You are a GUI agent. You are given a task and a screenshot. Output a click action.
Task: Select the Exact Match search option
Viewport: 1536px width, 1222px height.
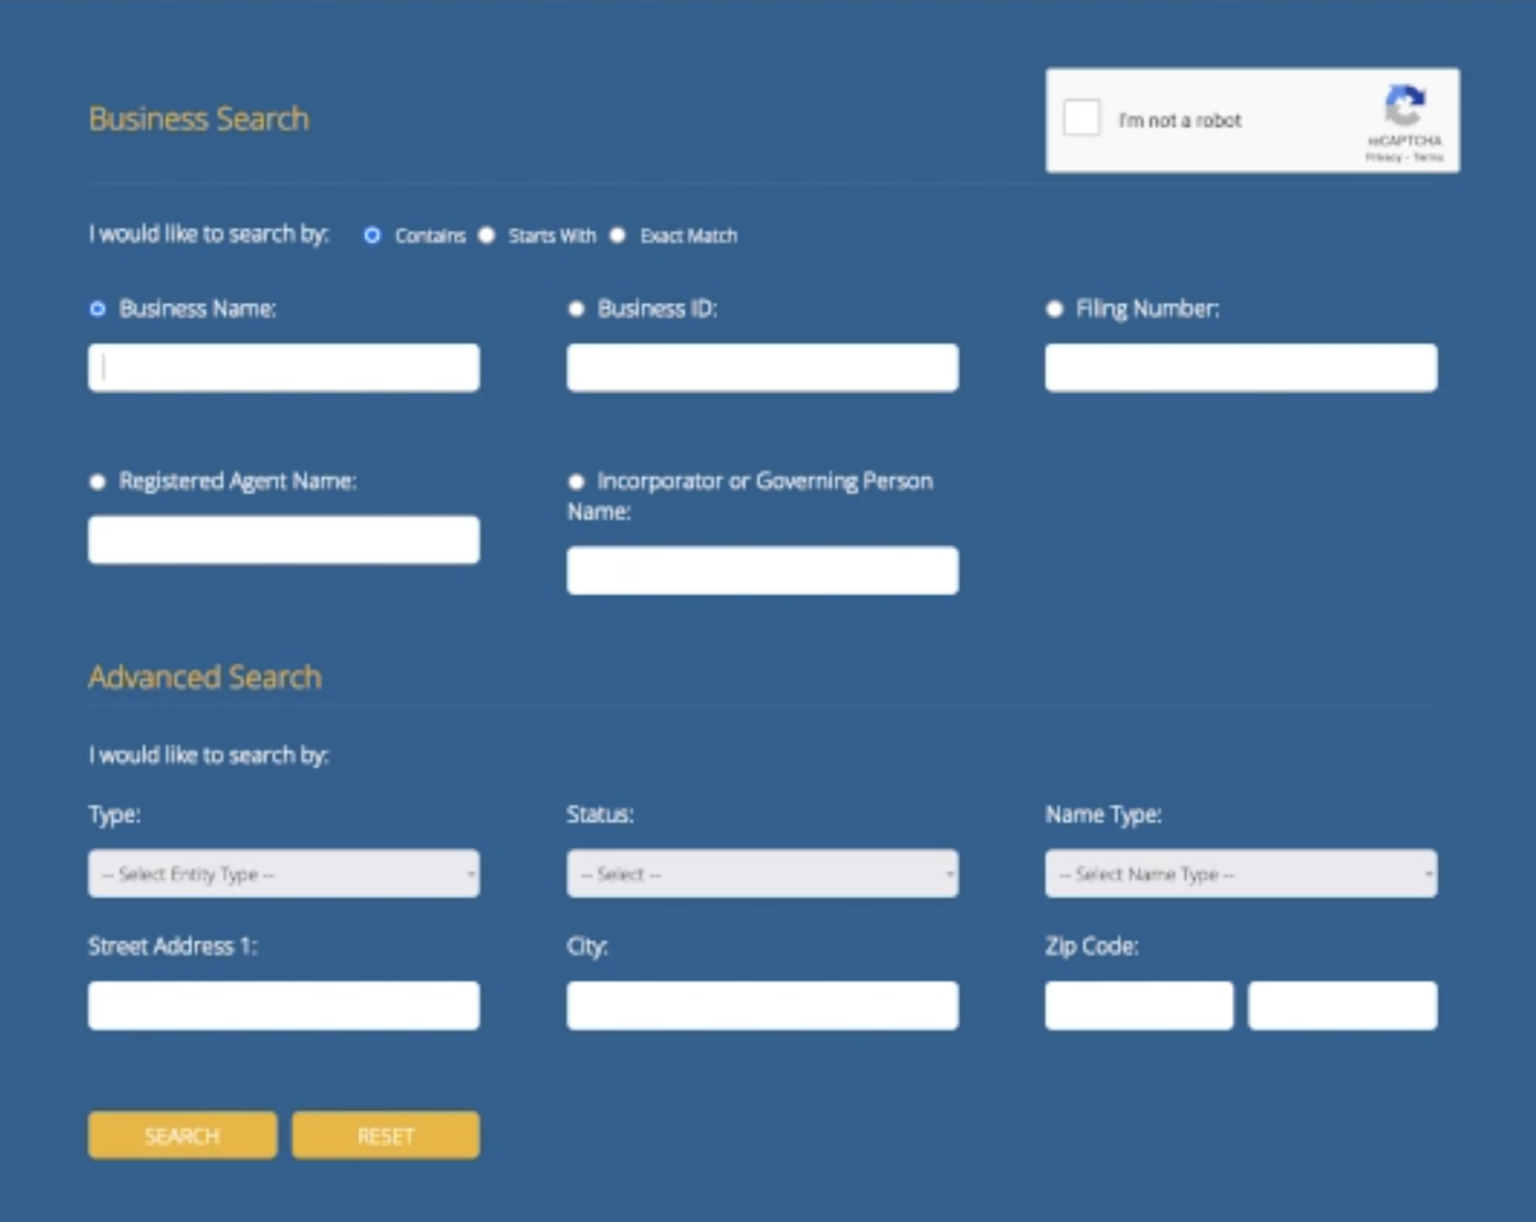pos(617,236)
